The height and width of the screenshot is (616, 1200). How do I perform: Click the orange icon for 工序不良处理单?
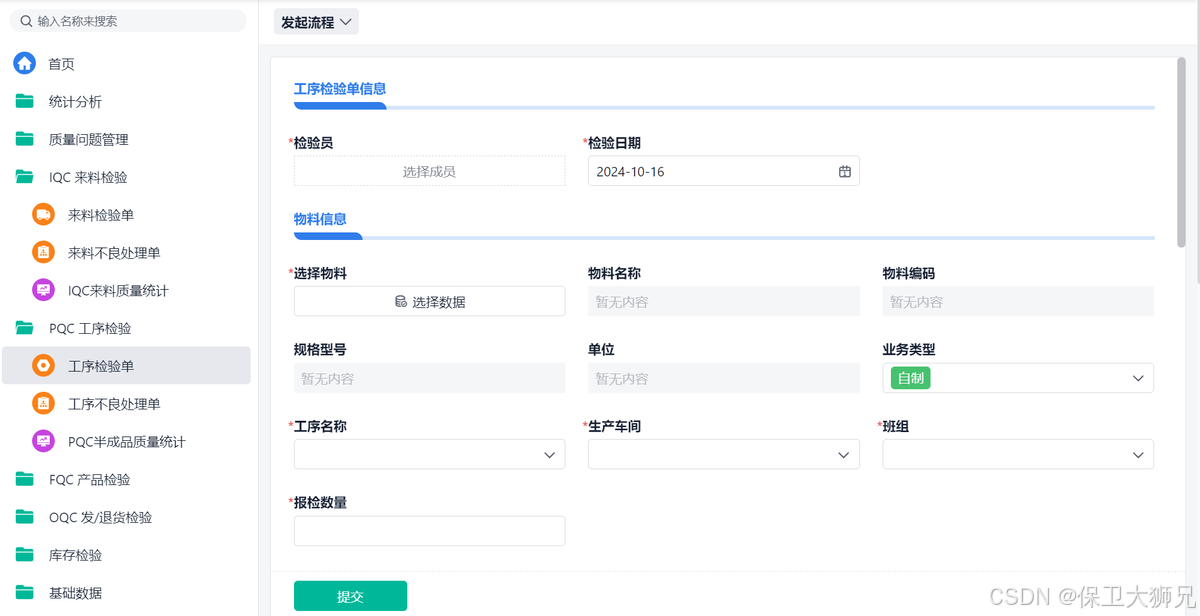[x=43, y=404]
